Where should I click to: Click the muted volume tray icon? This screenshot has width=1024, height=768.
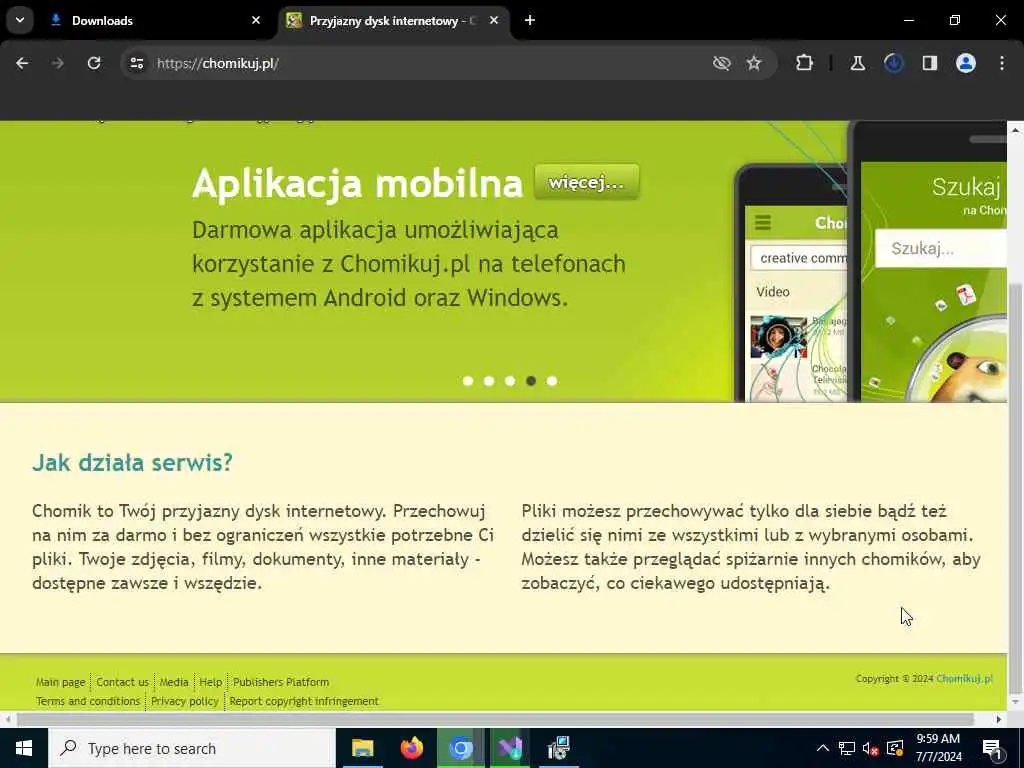tap(871, 748)
